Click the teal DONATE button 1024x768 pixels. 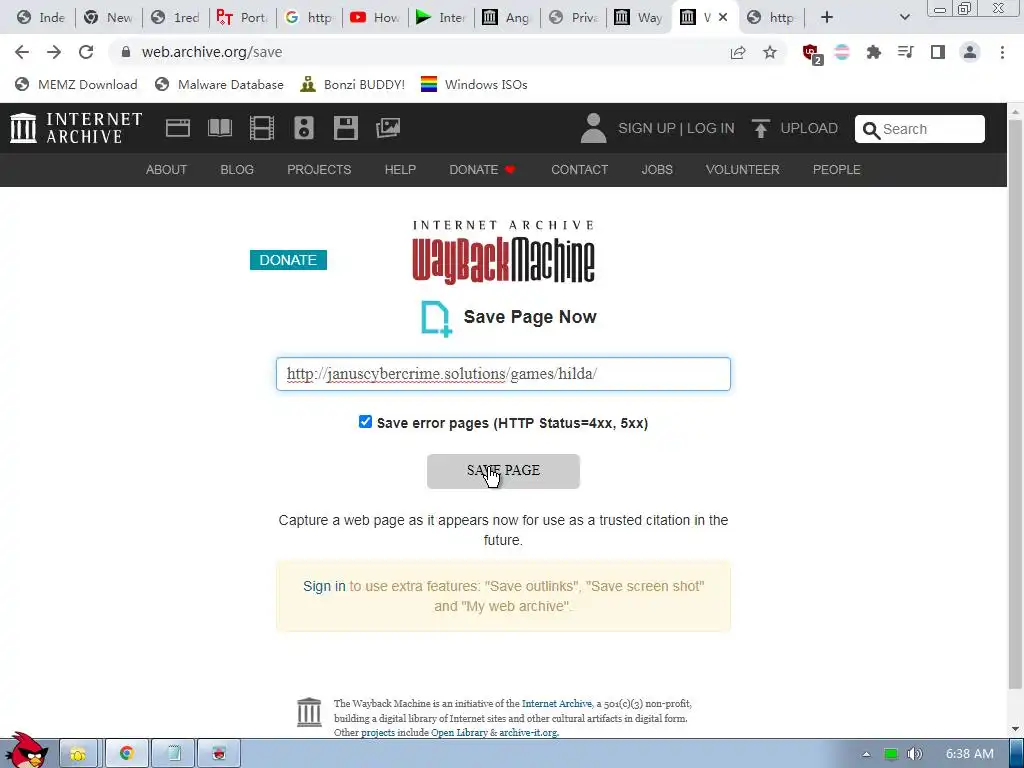(x=288, y=260)
